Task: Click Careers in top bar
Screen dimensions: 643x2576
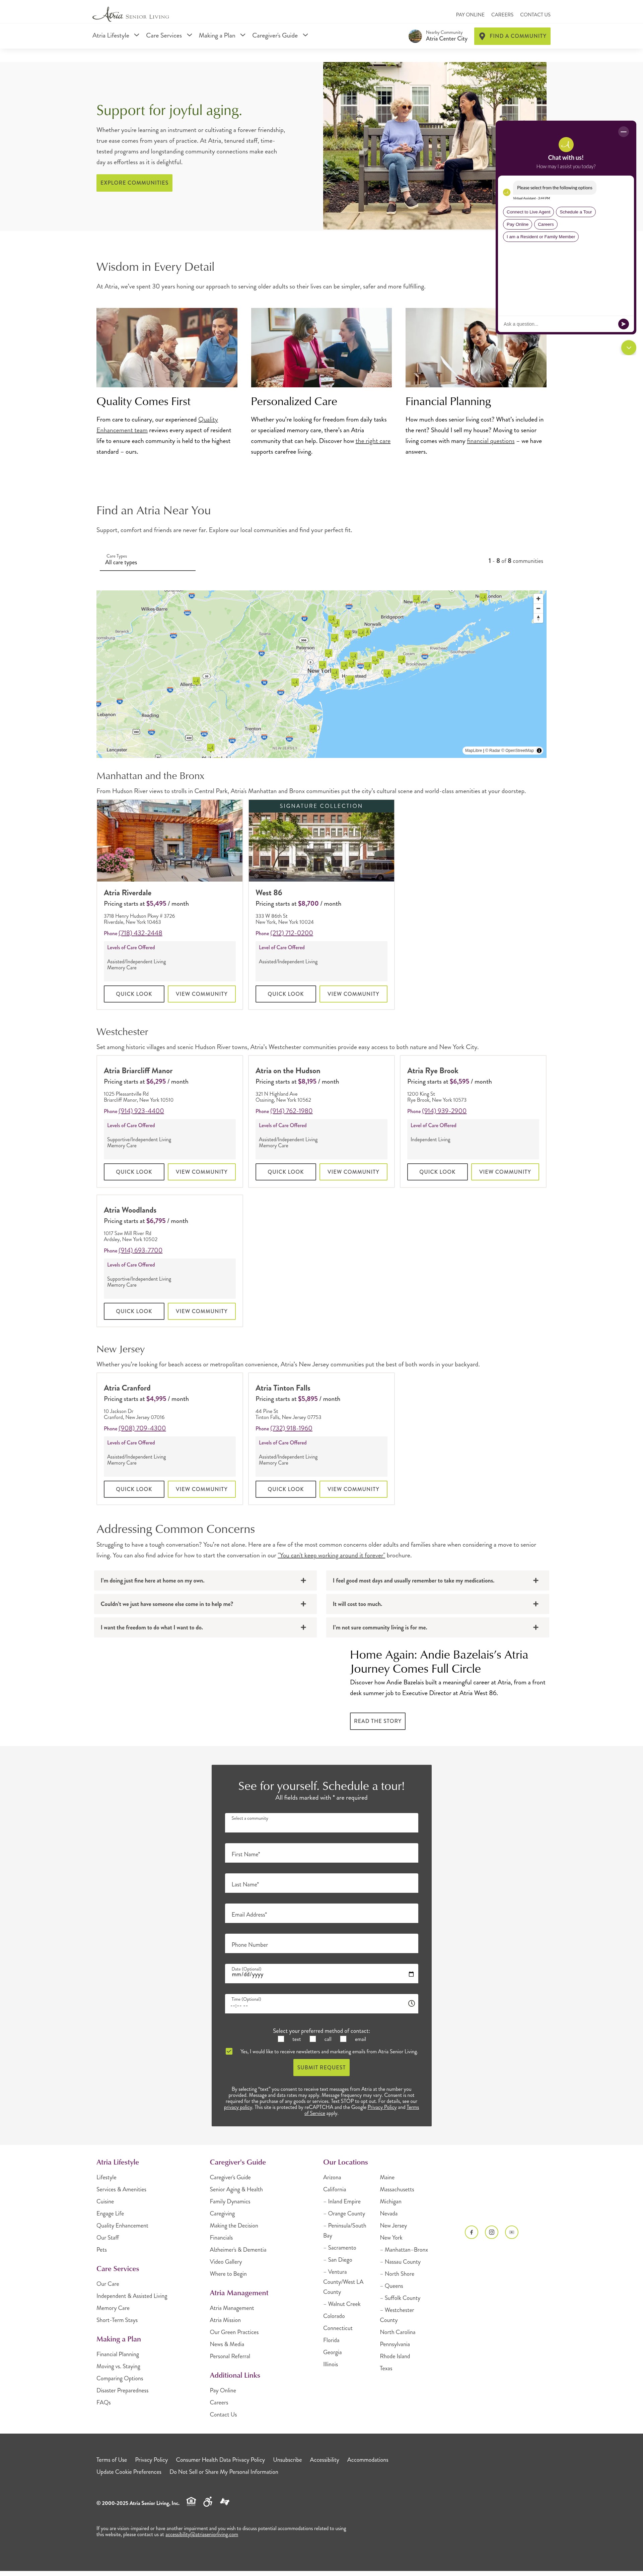Action: coord(502,15)
